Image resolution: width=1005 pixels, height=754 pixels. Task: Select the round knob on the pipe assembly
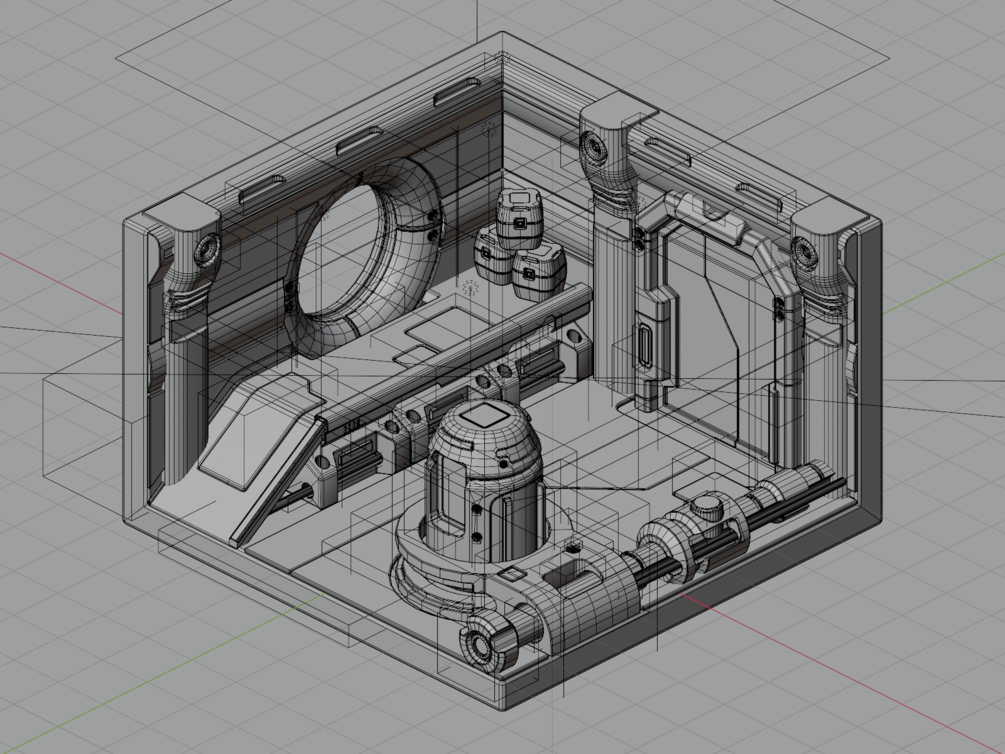pos(706,508)
